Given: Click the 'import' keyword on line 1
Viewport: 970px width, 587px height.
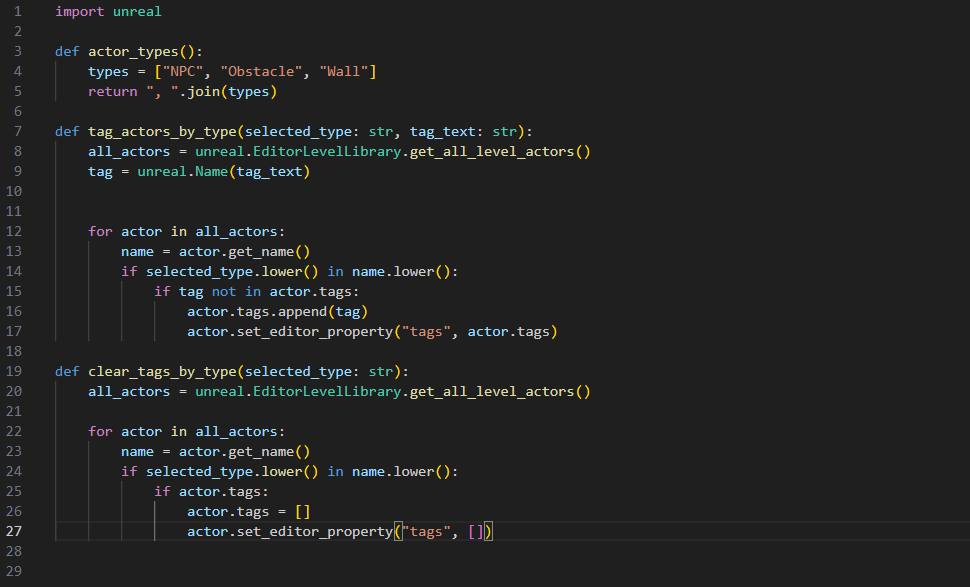Looking at the screenshot, I should 80,12.
